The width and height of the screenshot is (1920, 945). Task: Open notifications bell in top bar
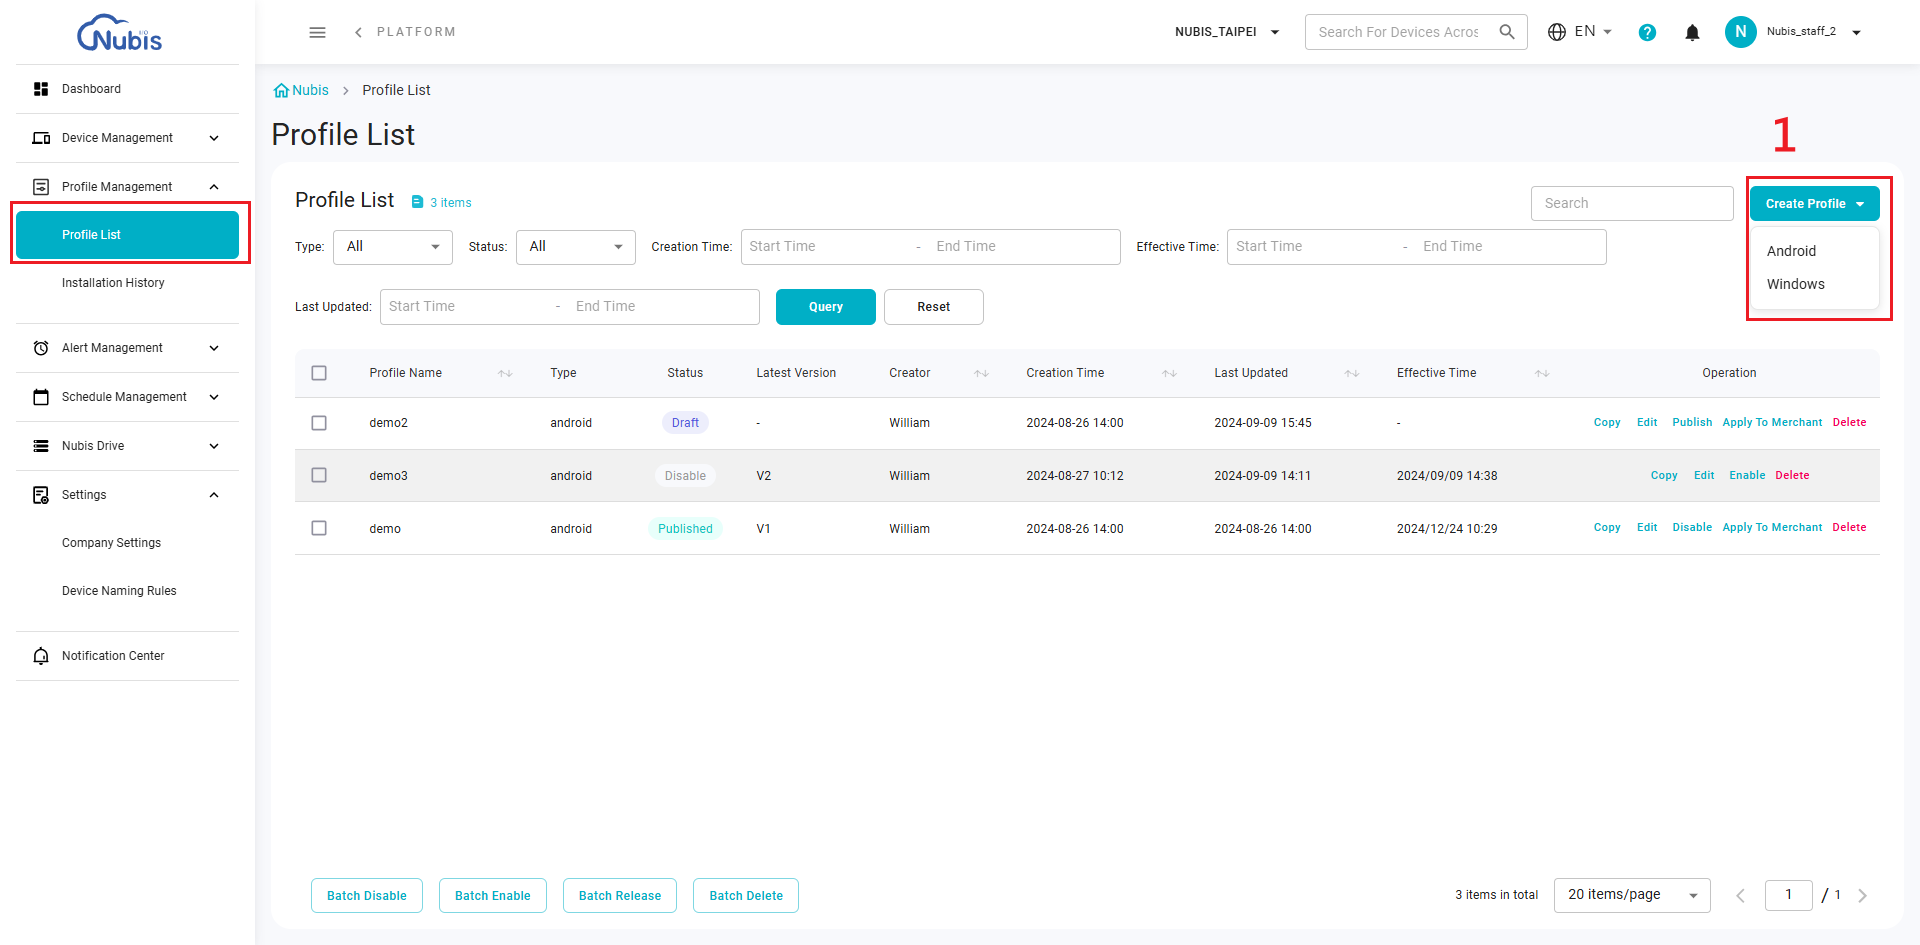pos(1692,33)
